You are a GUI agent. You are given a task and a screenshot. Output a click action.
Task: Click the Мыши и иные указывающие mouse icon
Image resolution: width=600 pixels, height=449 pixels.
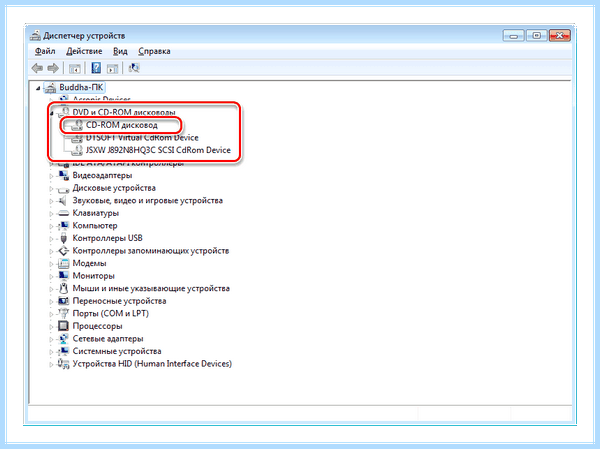pos(63,289)
